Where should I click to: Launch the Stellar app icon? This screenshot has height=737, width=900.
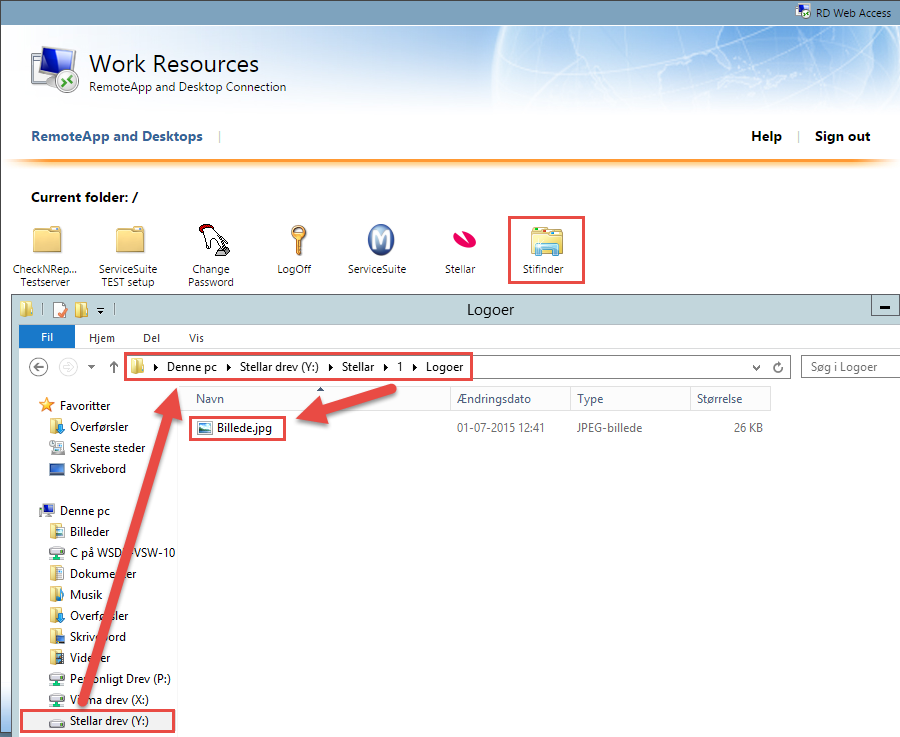pyautogui.click(x=464, y=239)
